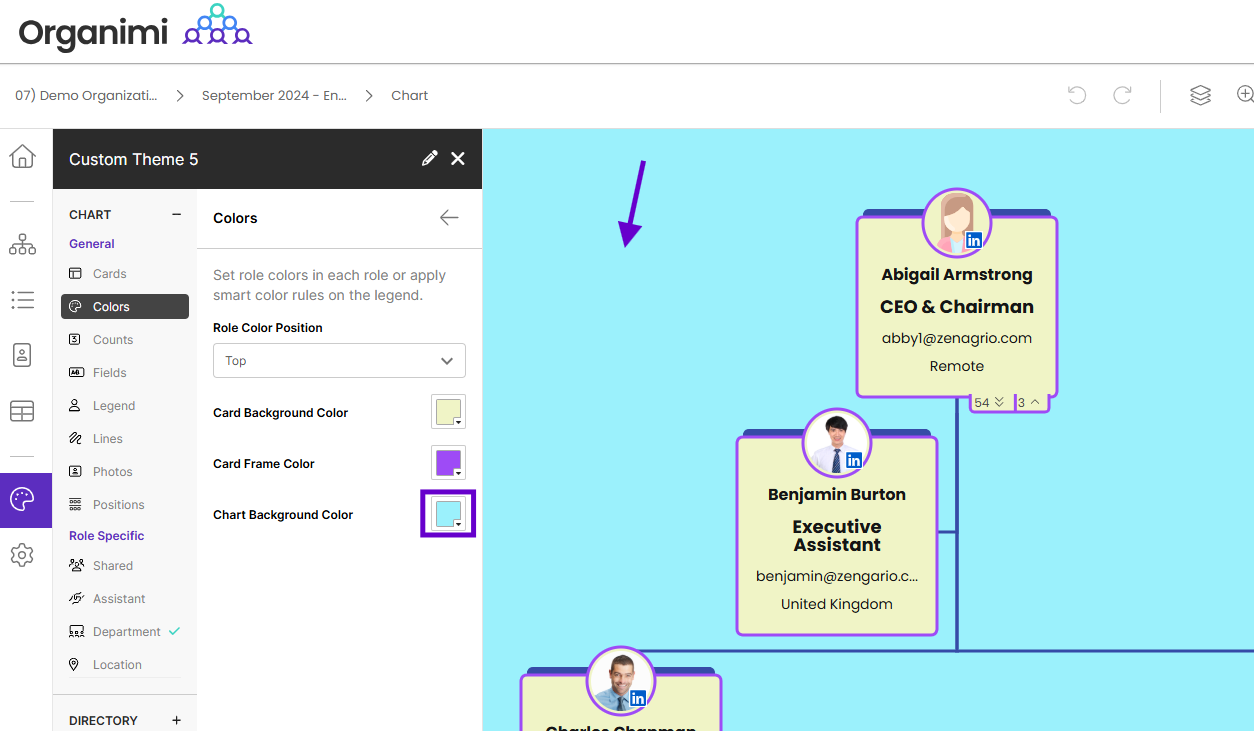Click the back arrow in Colors panel
The height and width of the screenshot is (731, 1254).
click(449, 218)
